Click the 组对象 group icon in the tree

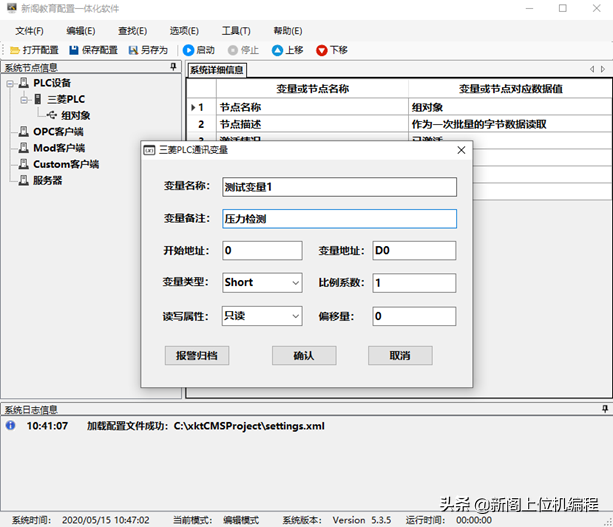tap(52, 115)
